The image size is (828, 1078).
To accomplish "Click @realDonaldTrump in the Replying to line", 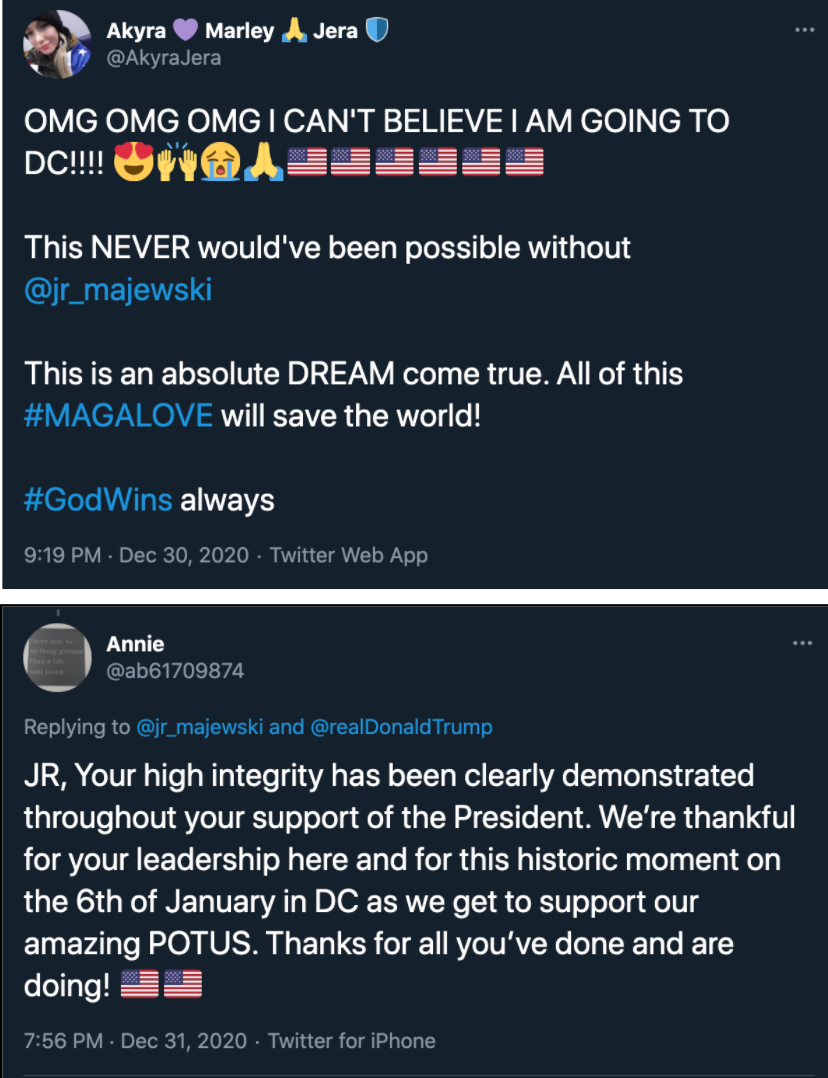I will (401, 727).
